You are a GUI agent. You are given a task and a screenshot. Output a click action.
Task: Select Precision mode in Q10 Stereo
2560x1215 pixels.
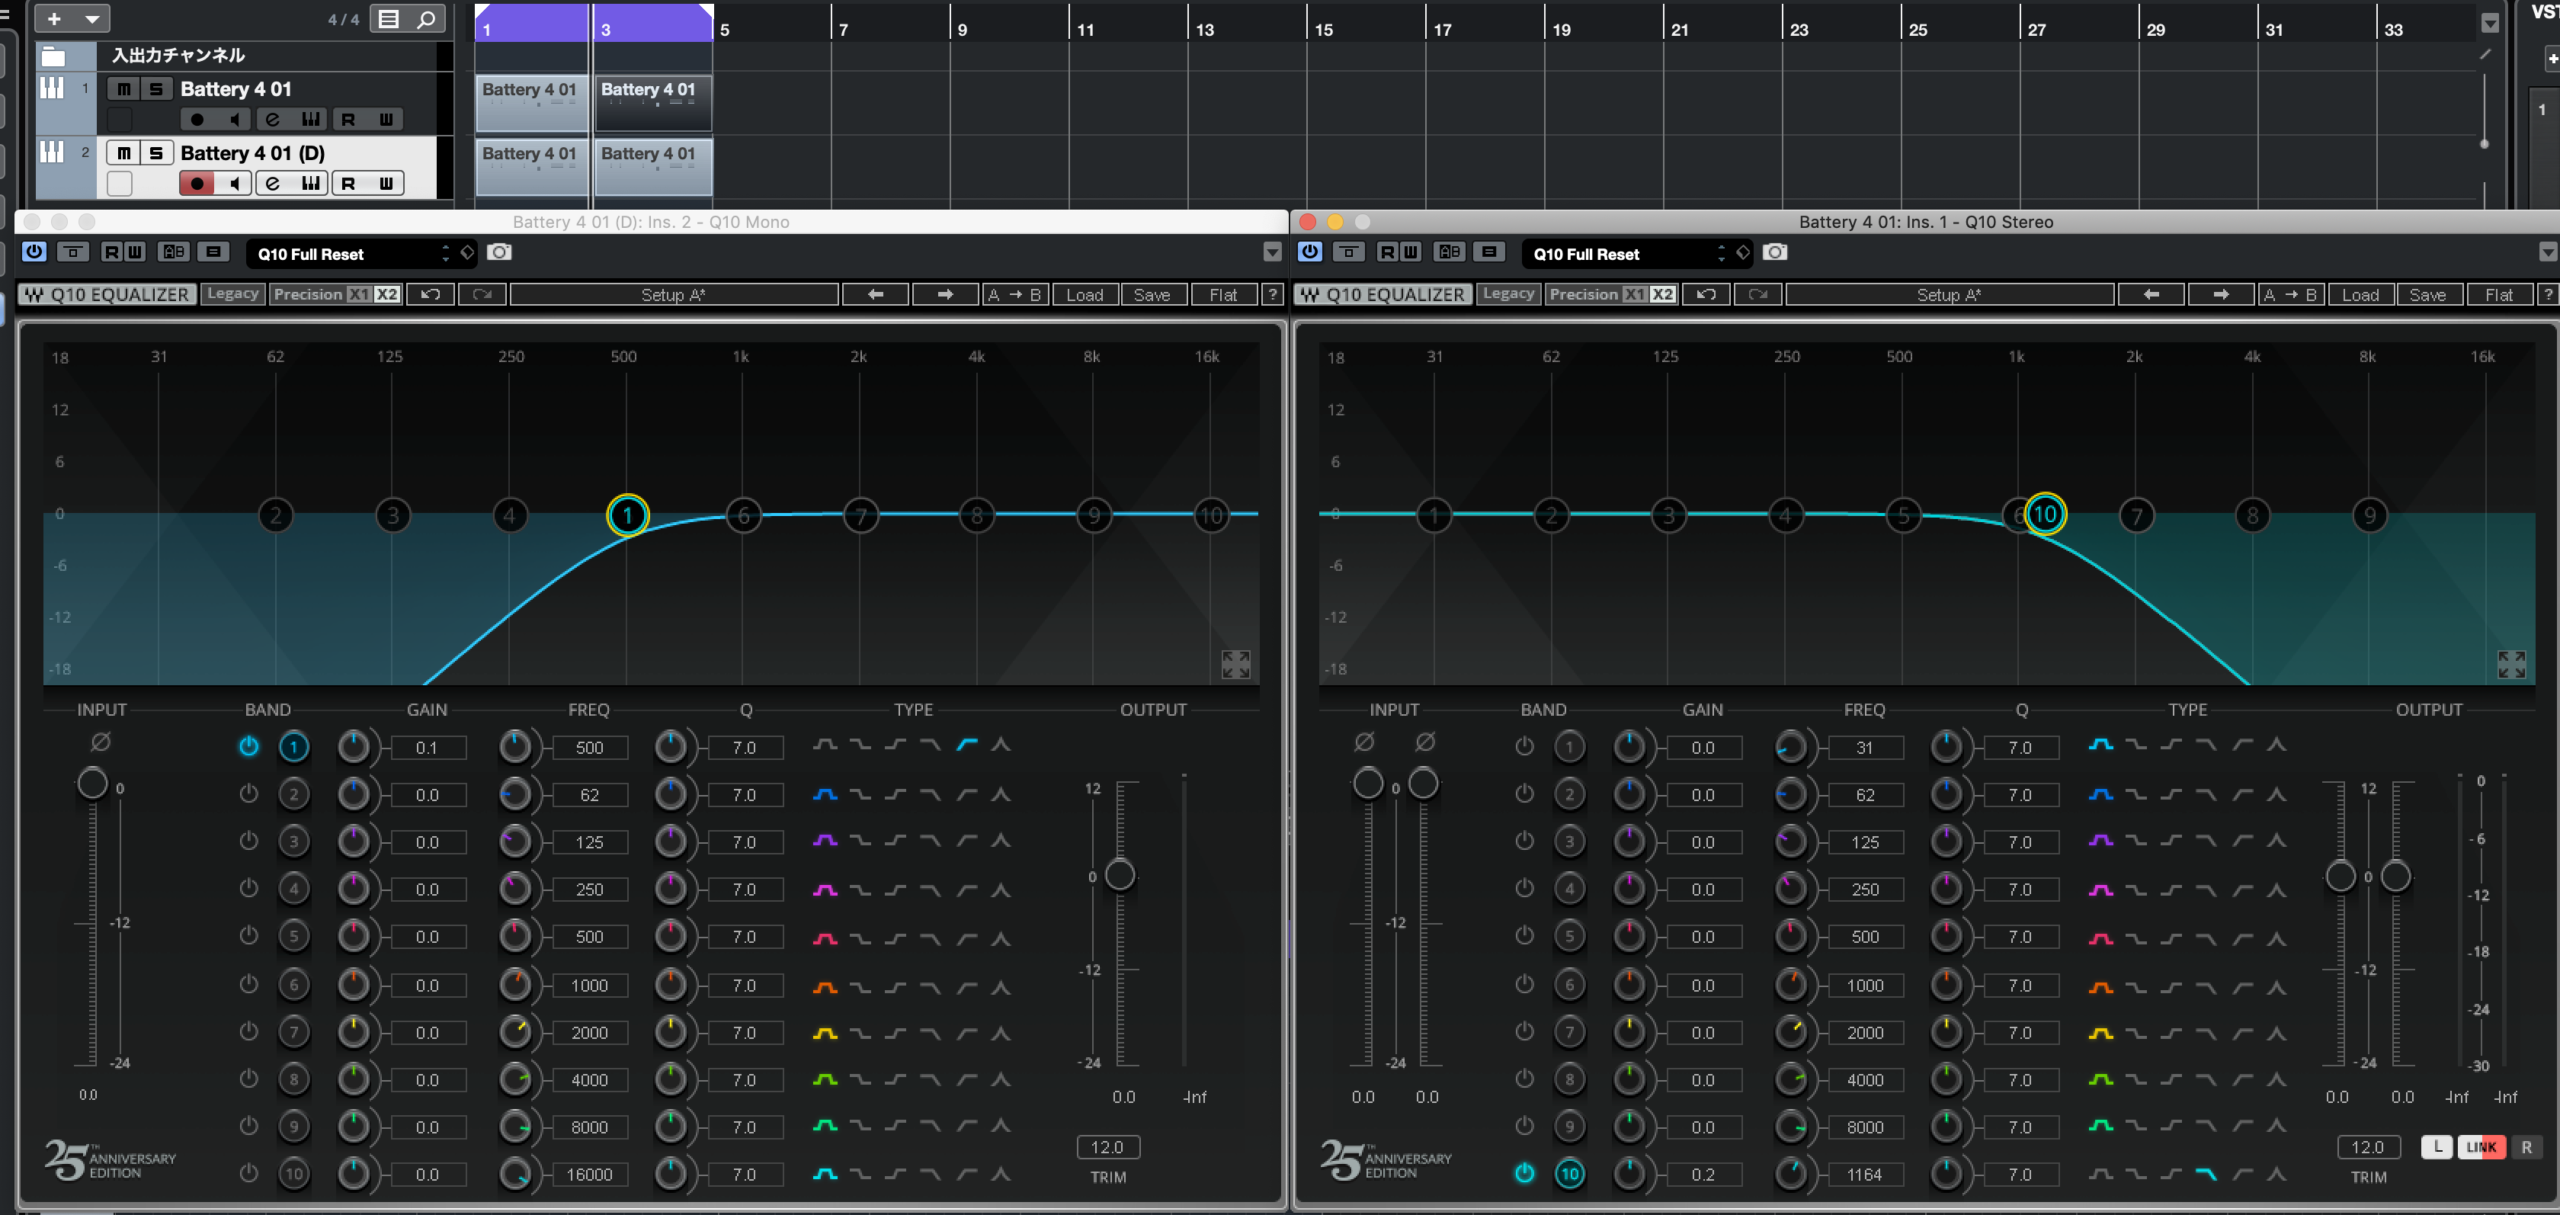(x=1584, y=294)
